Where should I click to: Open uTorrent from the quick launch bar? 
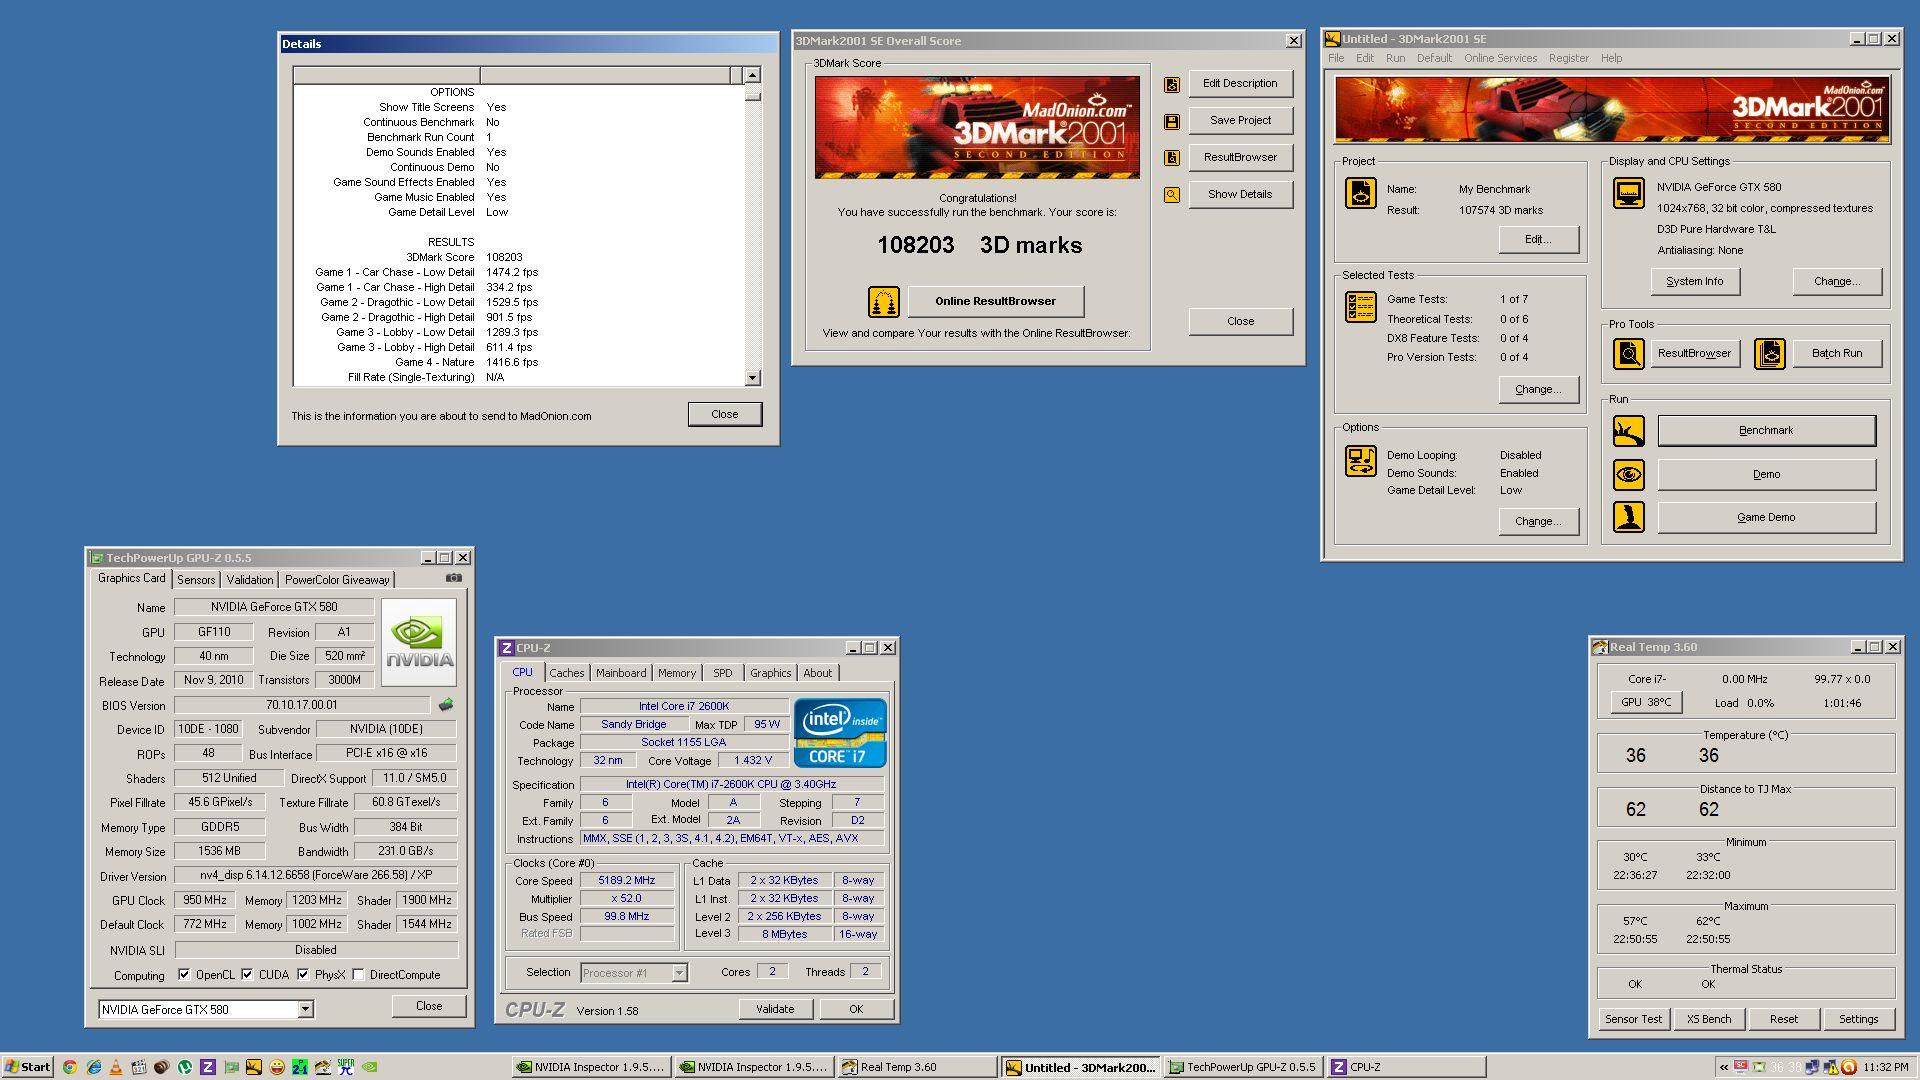point(185,1067)
